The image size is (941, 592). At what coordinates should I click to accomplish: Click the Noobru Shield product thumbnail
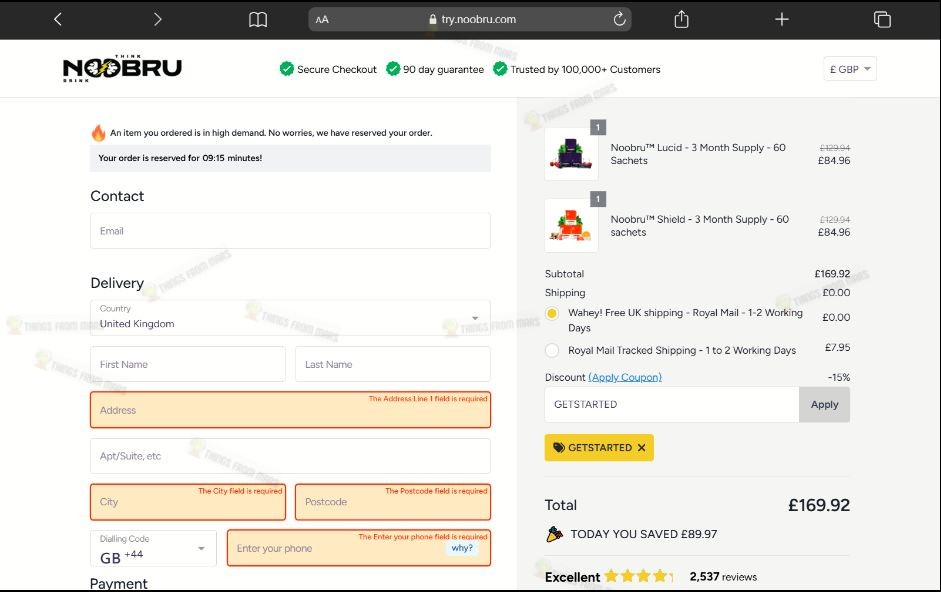tap(571, 225)
